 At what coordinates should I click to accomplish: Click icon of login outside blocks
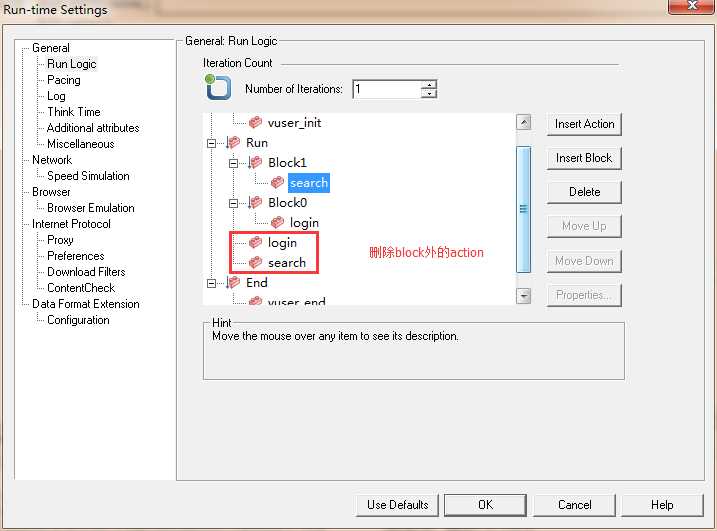tap(256, 242)
